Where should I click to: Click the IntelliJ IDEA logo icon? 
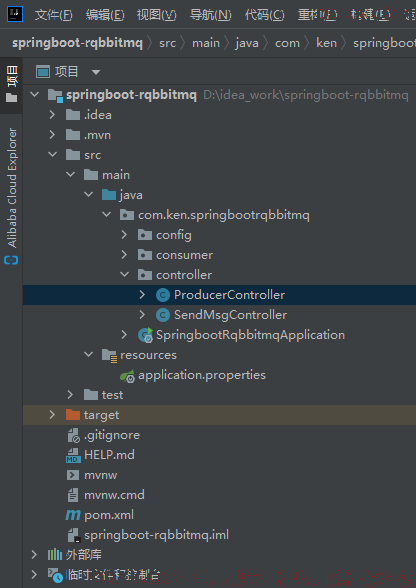[x=15, y=14]
